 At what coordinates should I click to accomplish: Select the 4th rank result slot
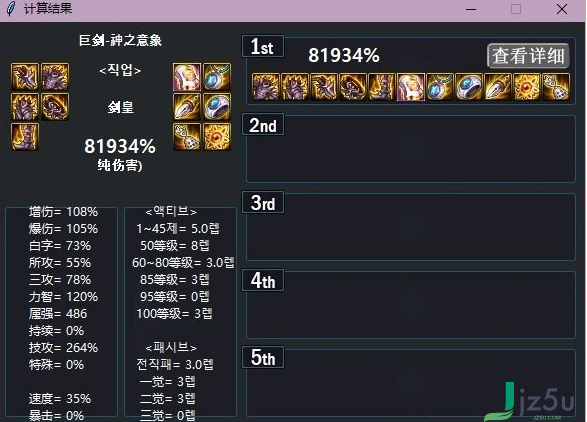click(x=411, y=304)
